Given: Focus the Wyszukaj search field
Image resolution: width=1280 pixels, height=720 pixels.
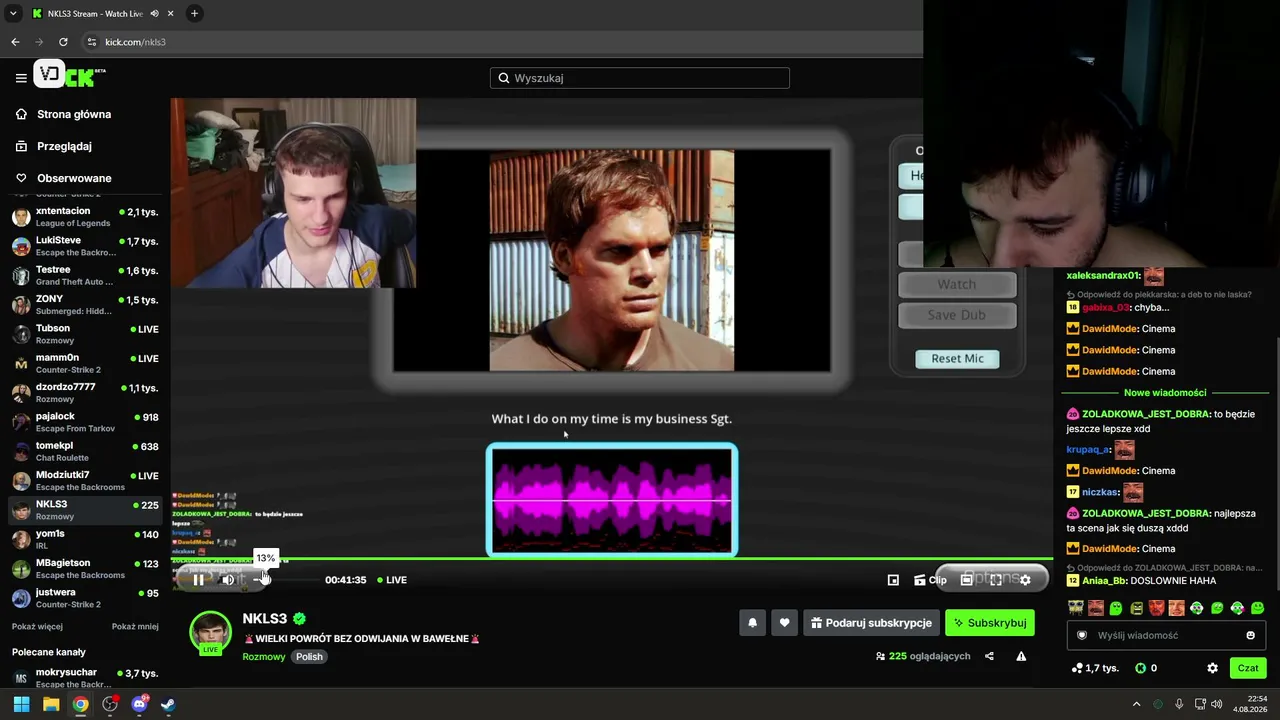Looking at the screenshot, I should click(640, 78).
